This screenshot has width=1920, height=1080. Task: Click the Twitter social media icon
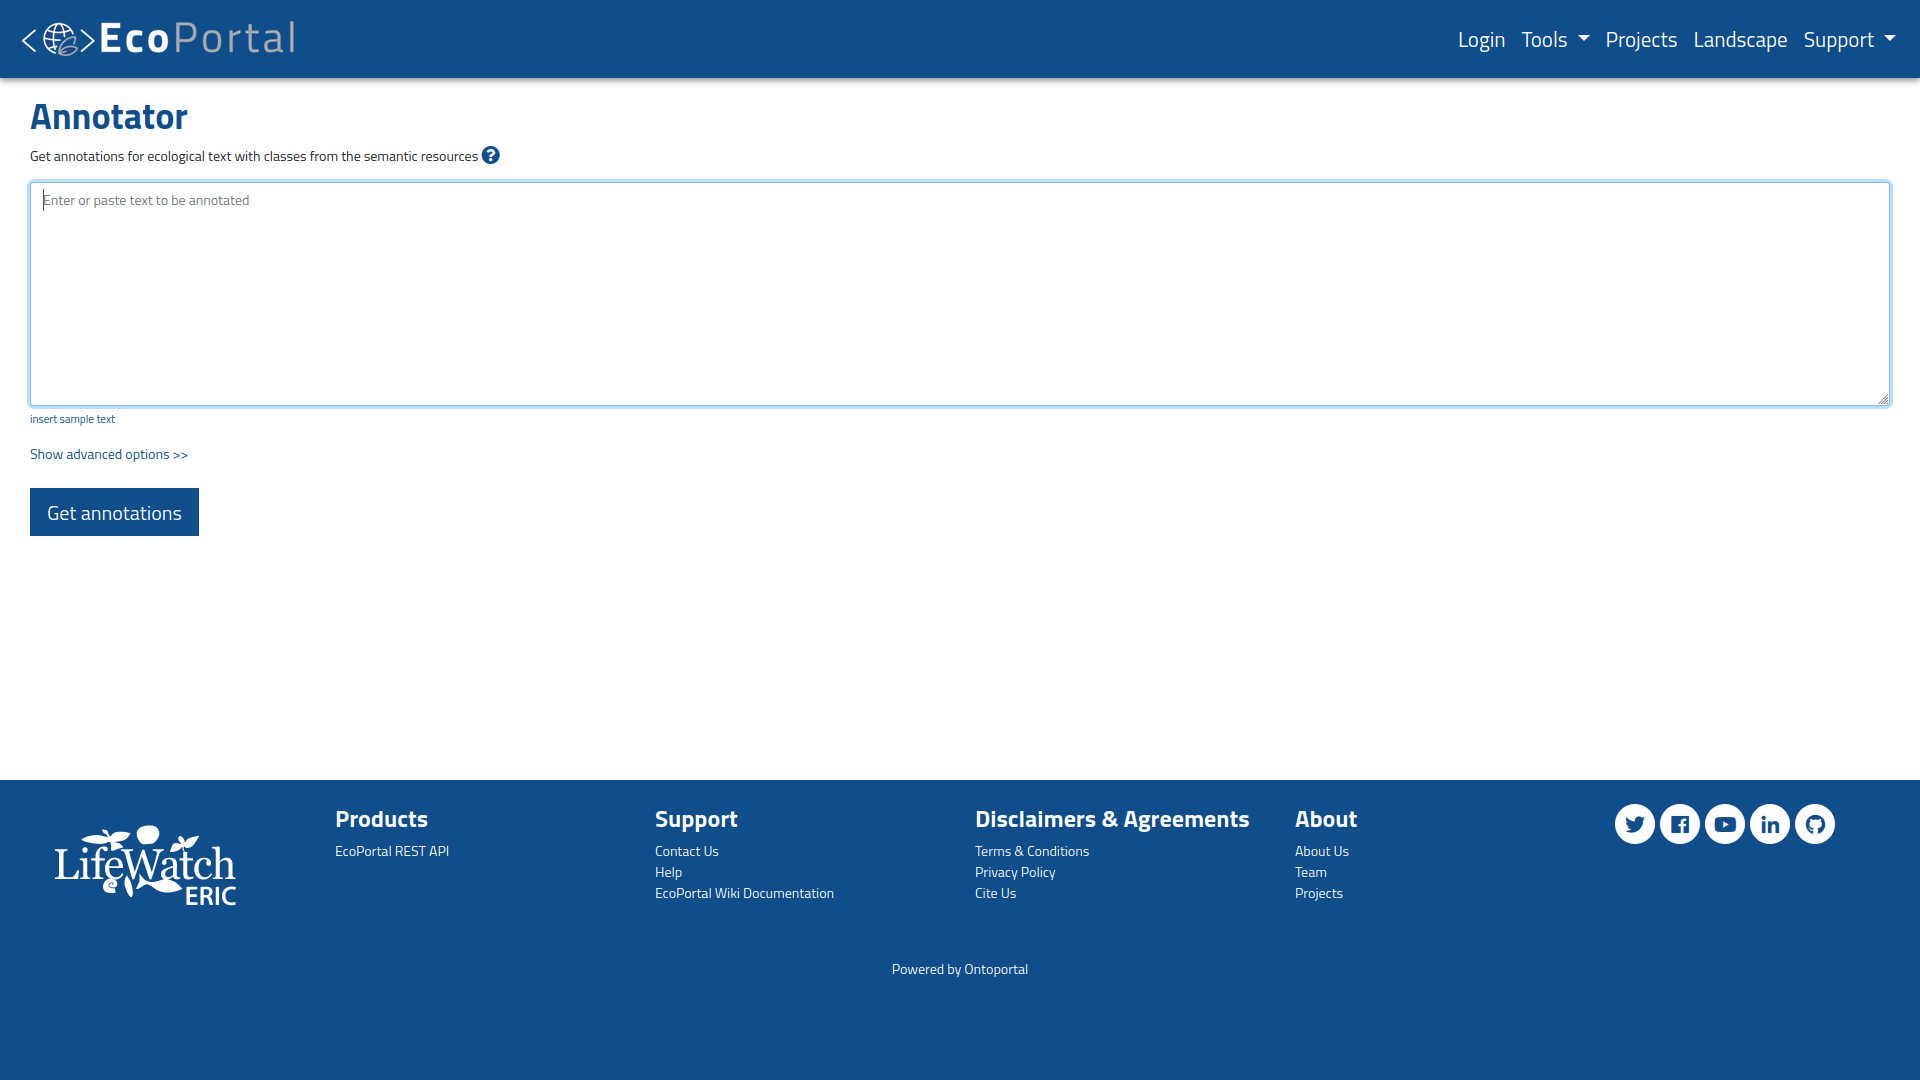pos(1635,824)
